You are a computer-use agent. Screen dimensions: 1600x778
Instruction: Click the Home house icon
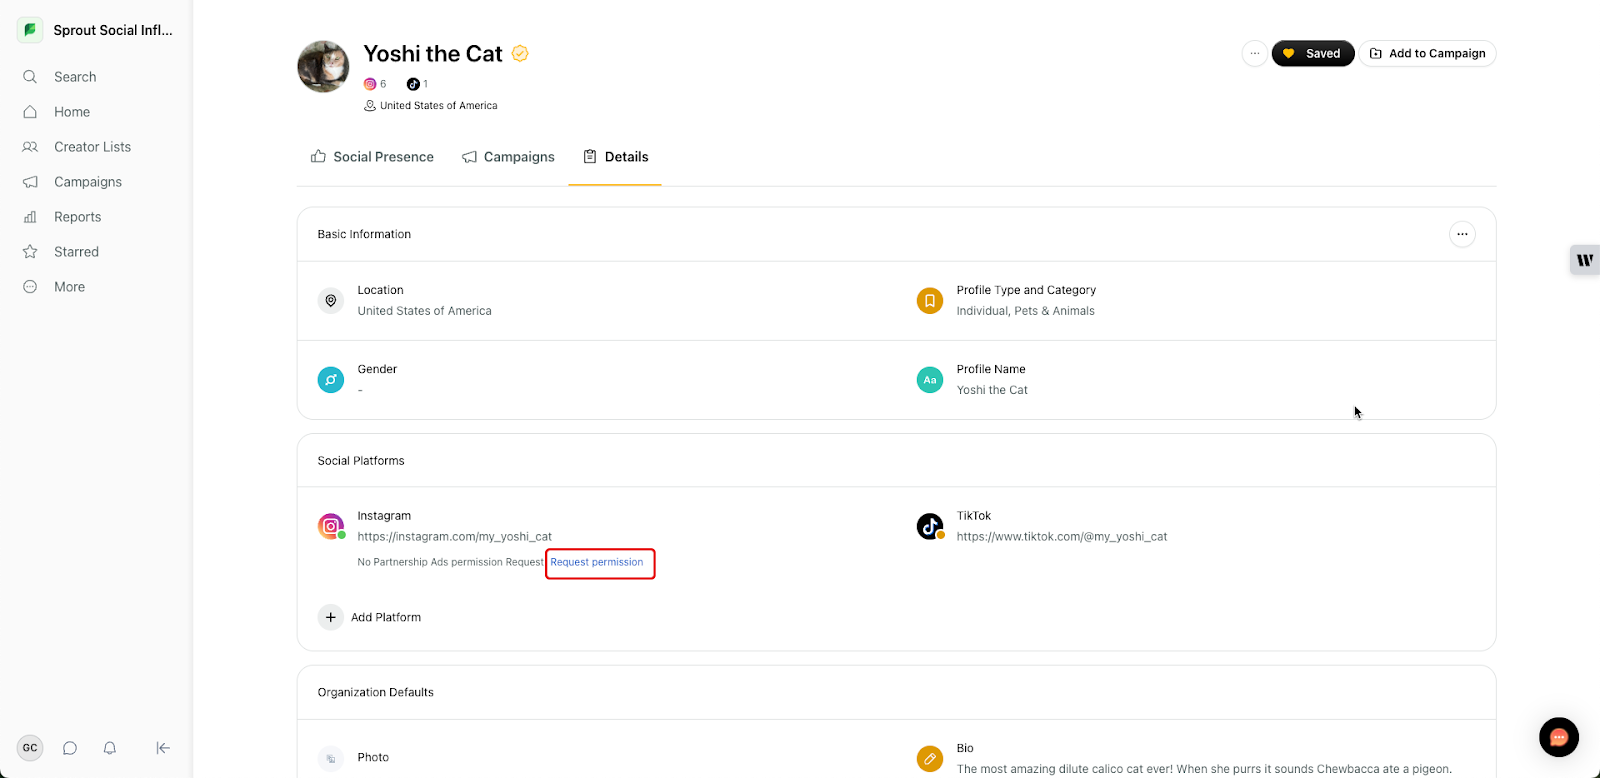(x=30, y=112)
